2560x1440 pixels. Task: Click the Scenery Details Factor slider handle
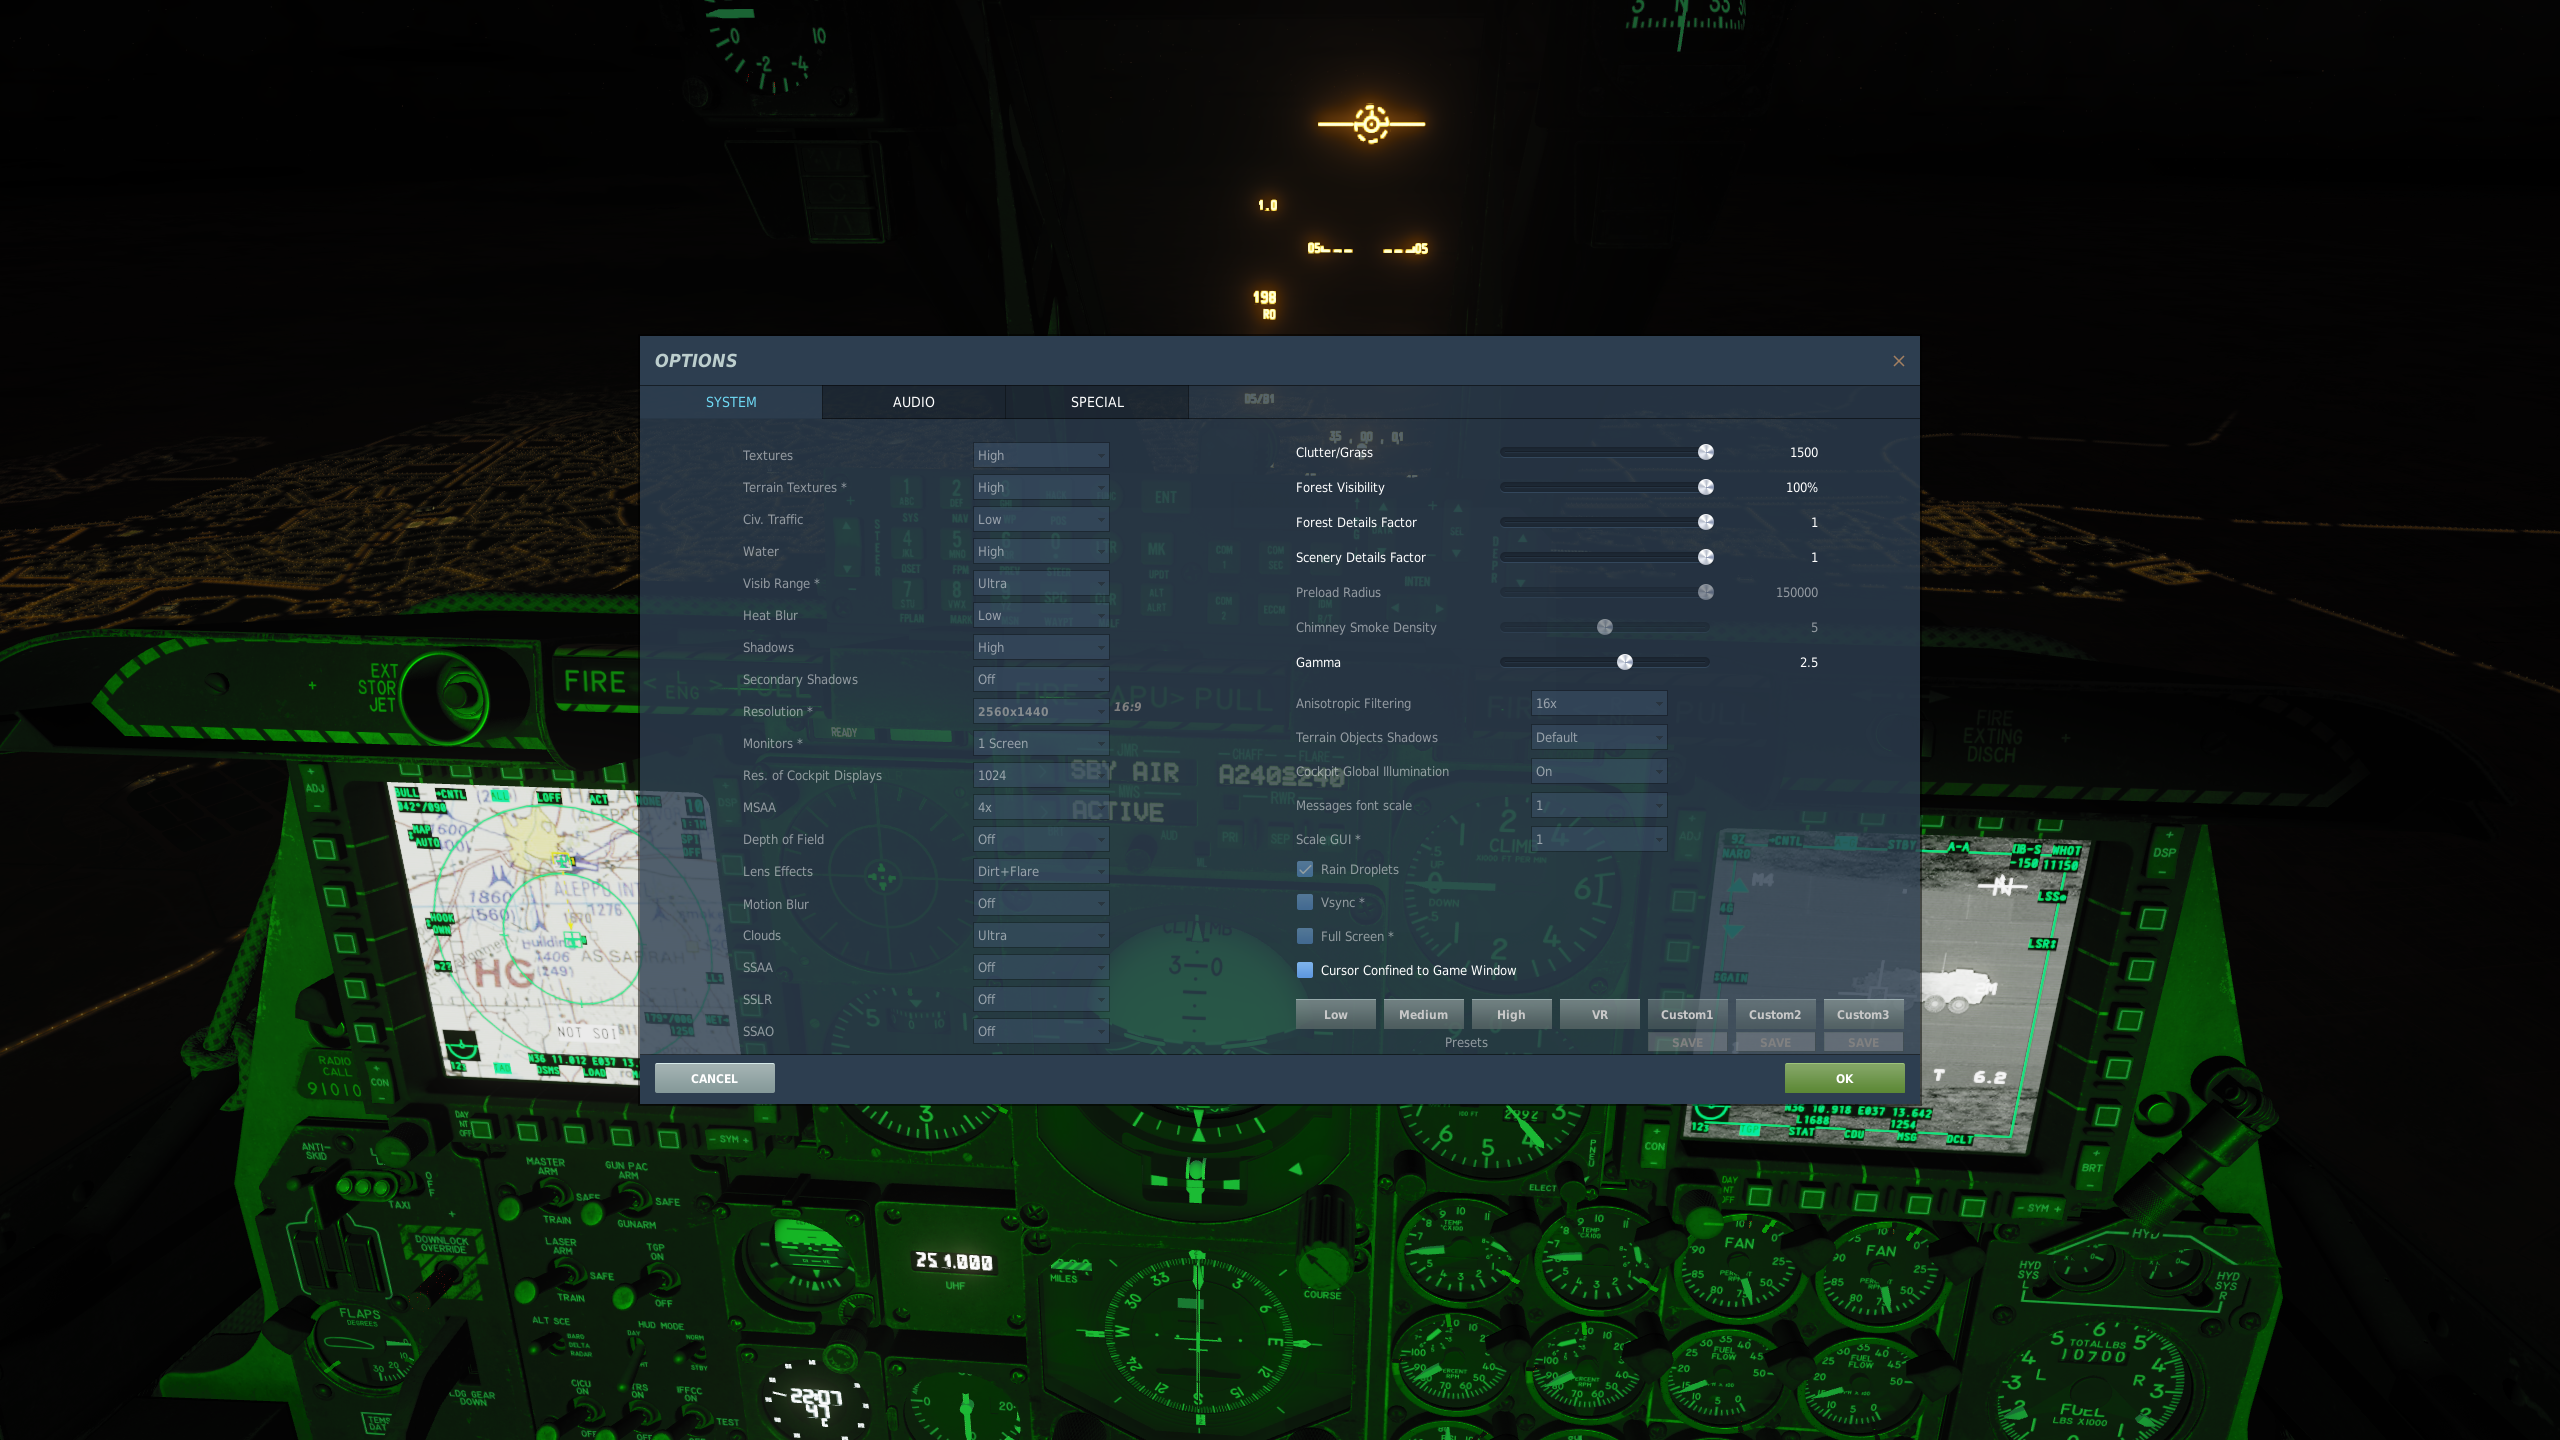tap(1706, 557)
